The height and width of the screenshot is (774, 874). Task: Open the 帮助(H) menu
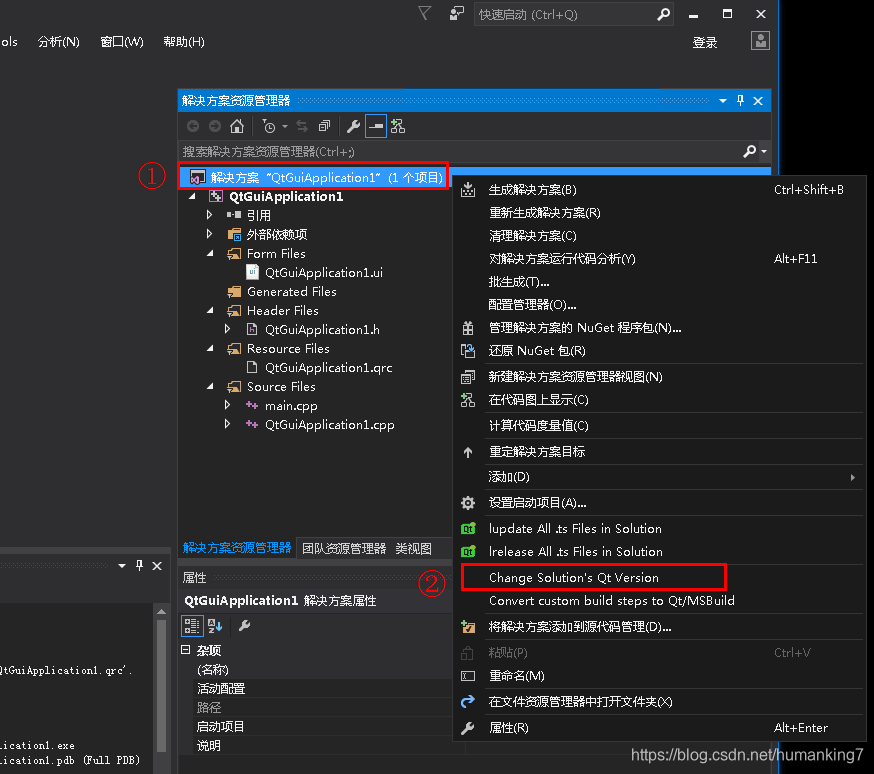pos(183,42)
